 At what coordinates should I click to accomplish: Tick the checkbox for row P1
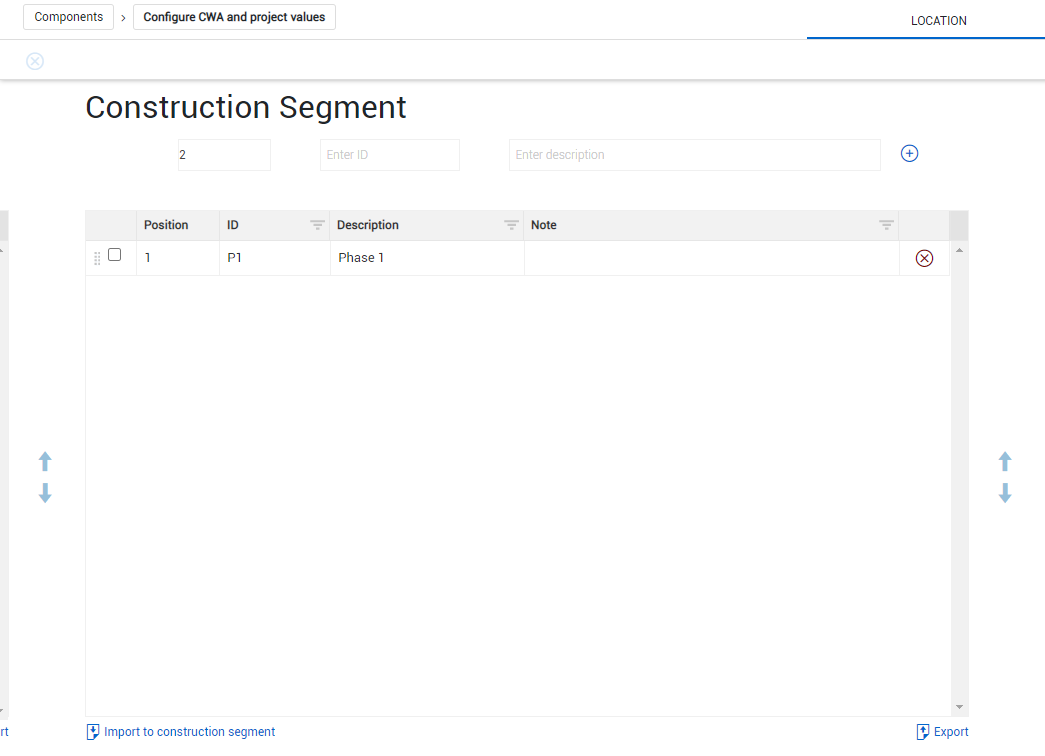tap(115, 255)
